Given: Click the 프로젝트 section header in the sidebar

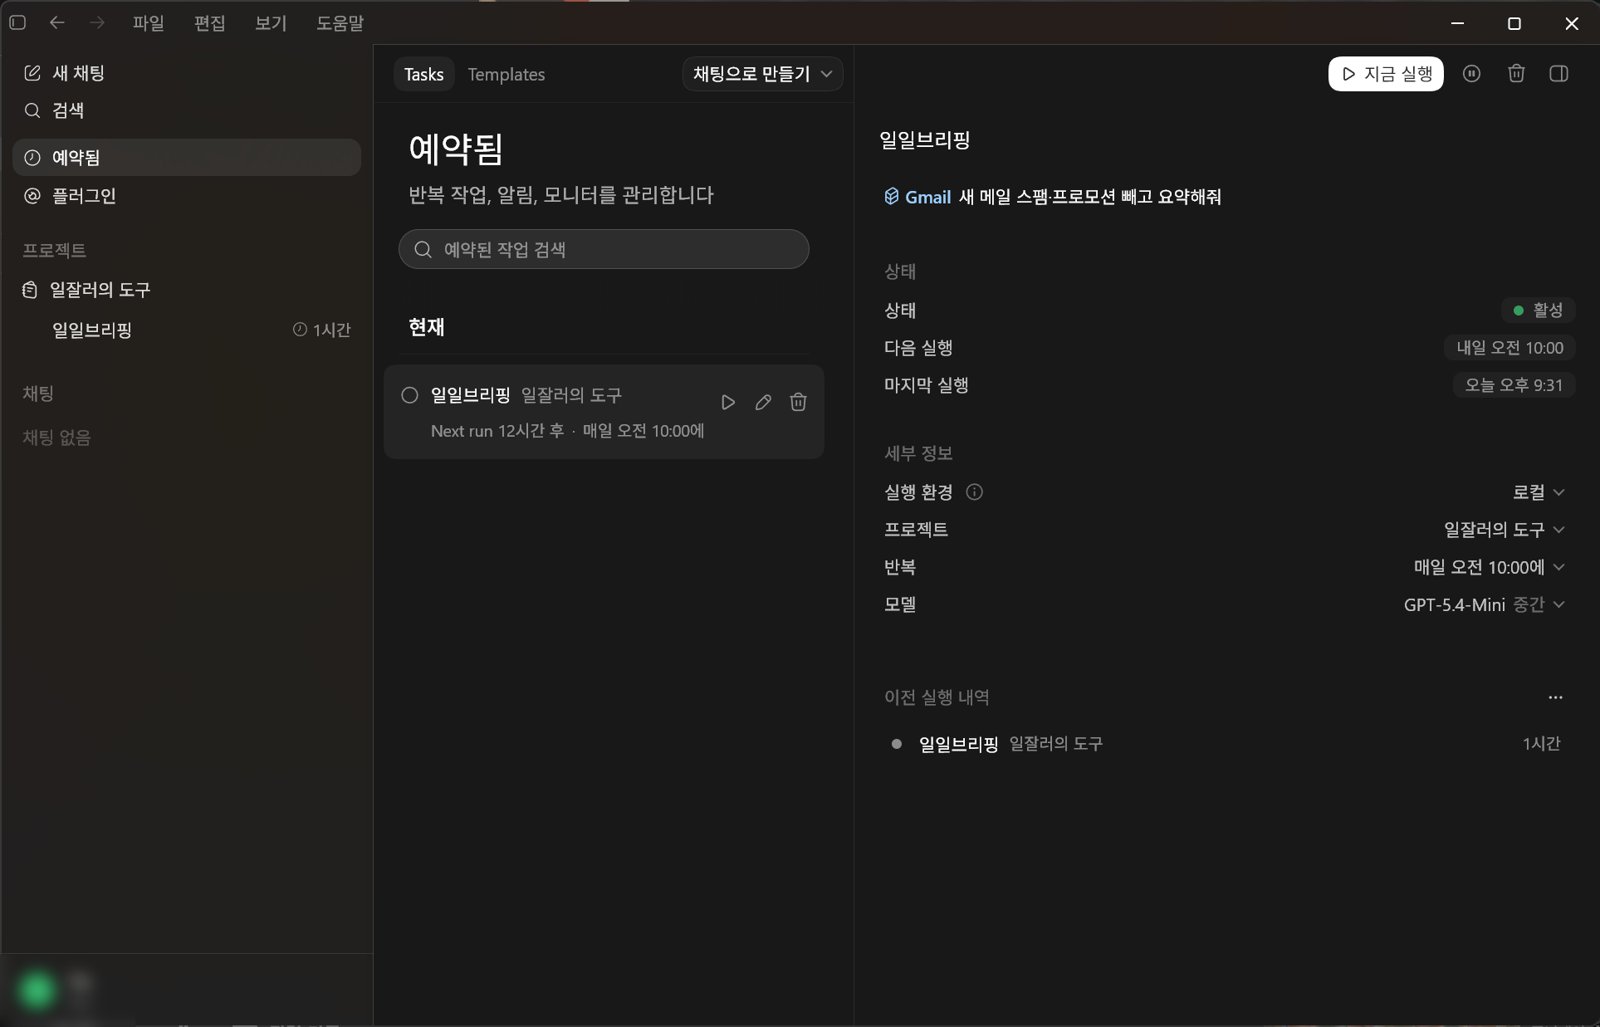Looking at the screenshot, I should [x=55, y=250].
